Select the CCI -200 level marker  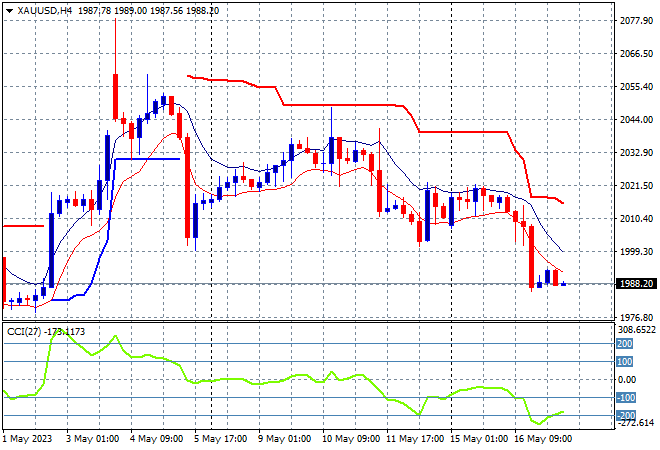[625, 415]
